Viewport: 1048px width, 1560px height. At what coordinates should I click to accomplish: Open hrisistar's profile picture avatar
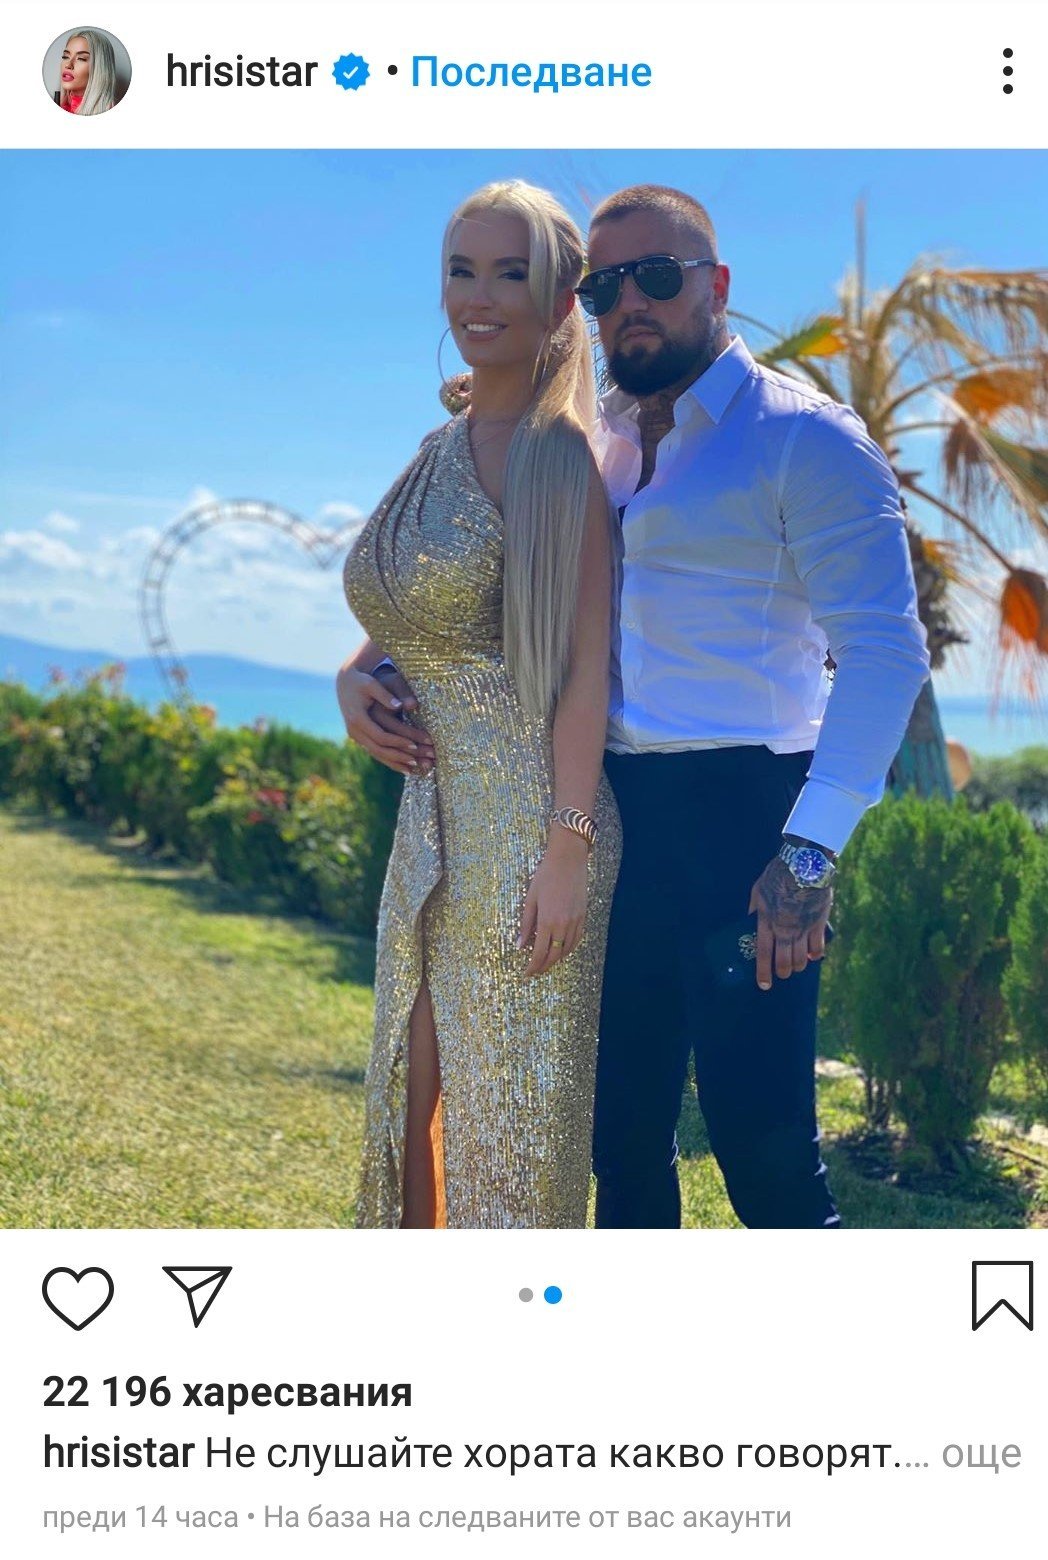(86, 71)
